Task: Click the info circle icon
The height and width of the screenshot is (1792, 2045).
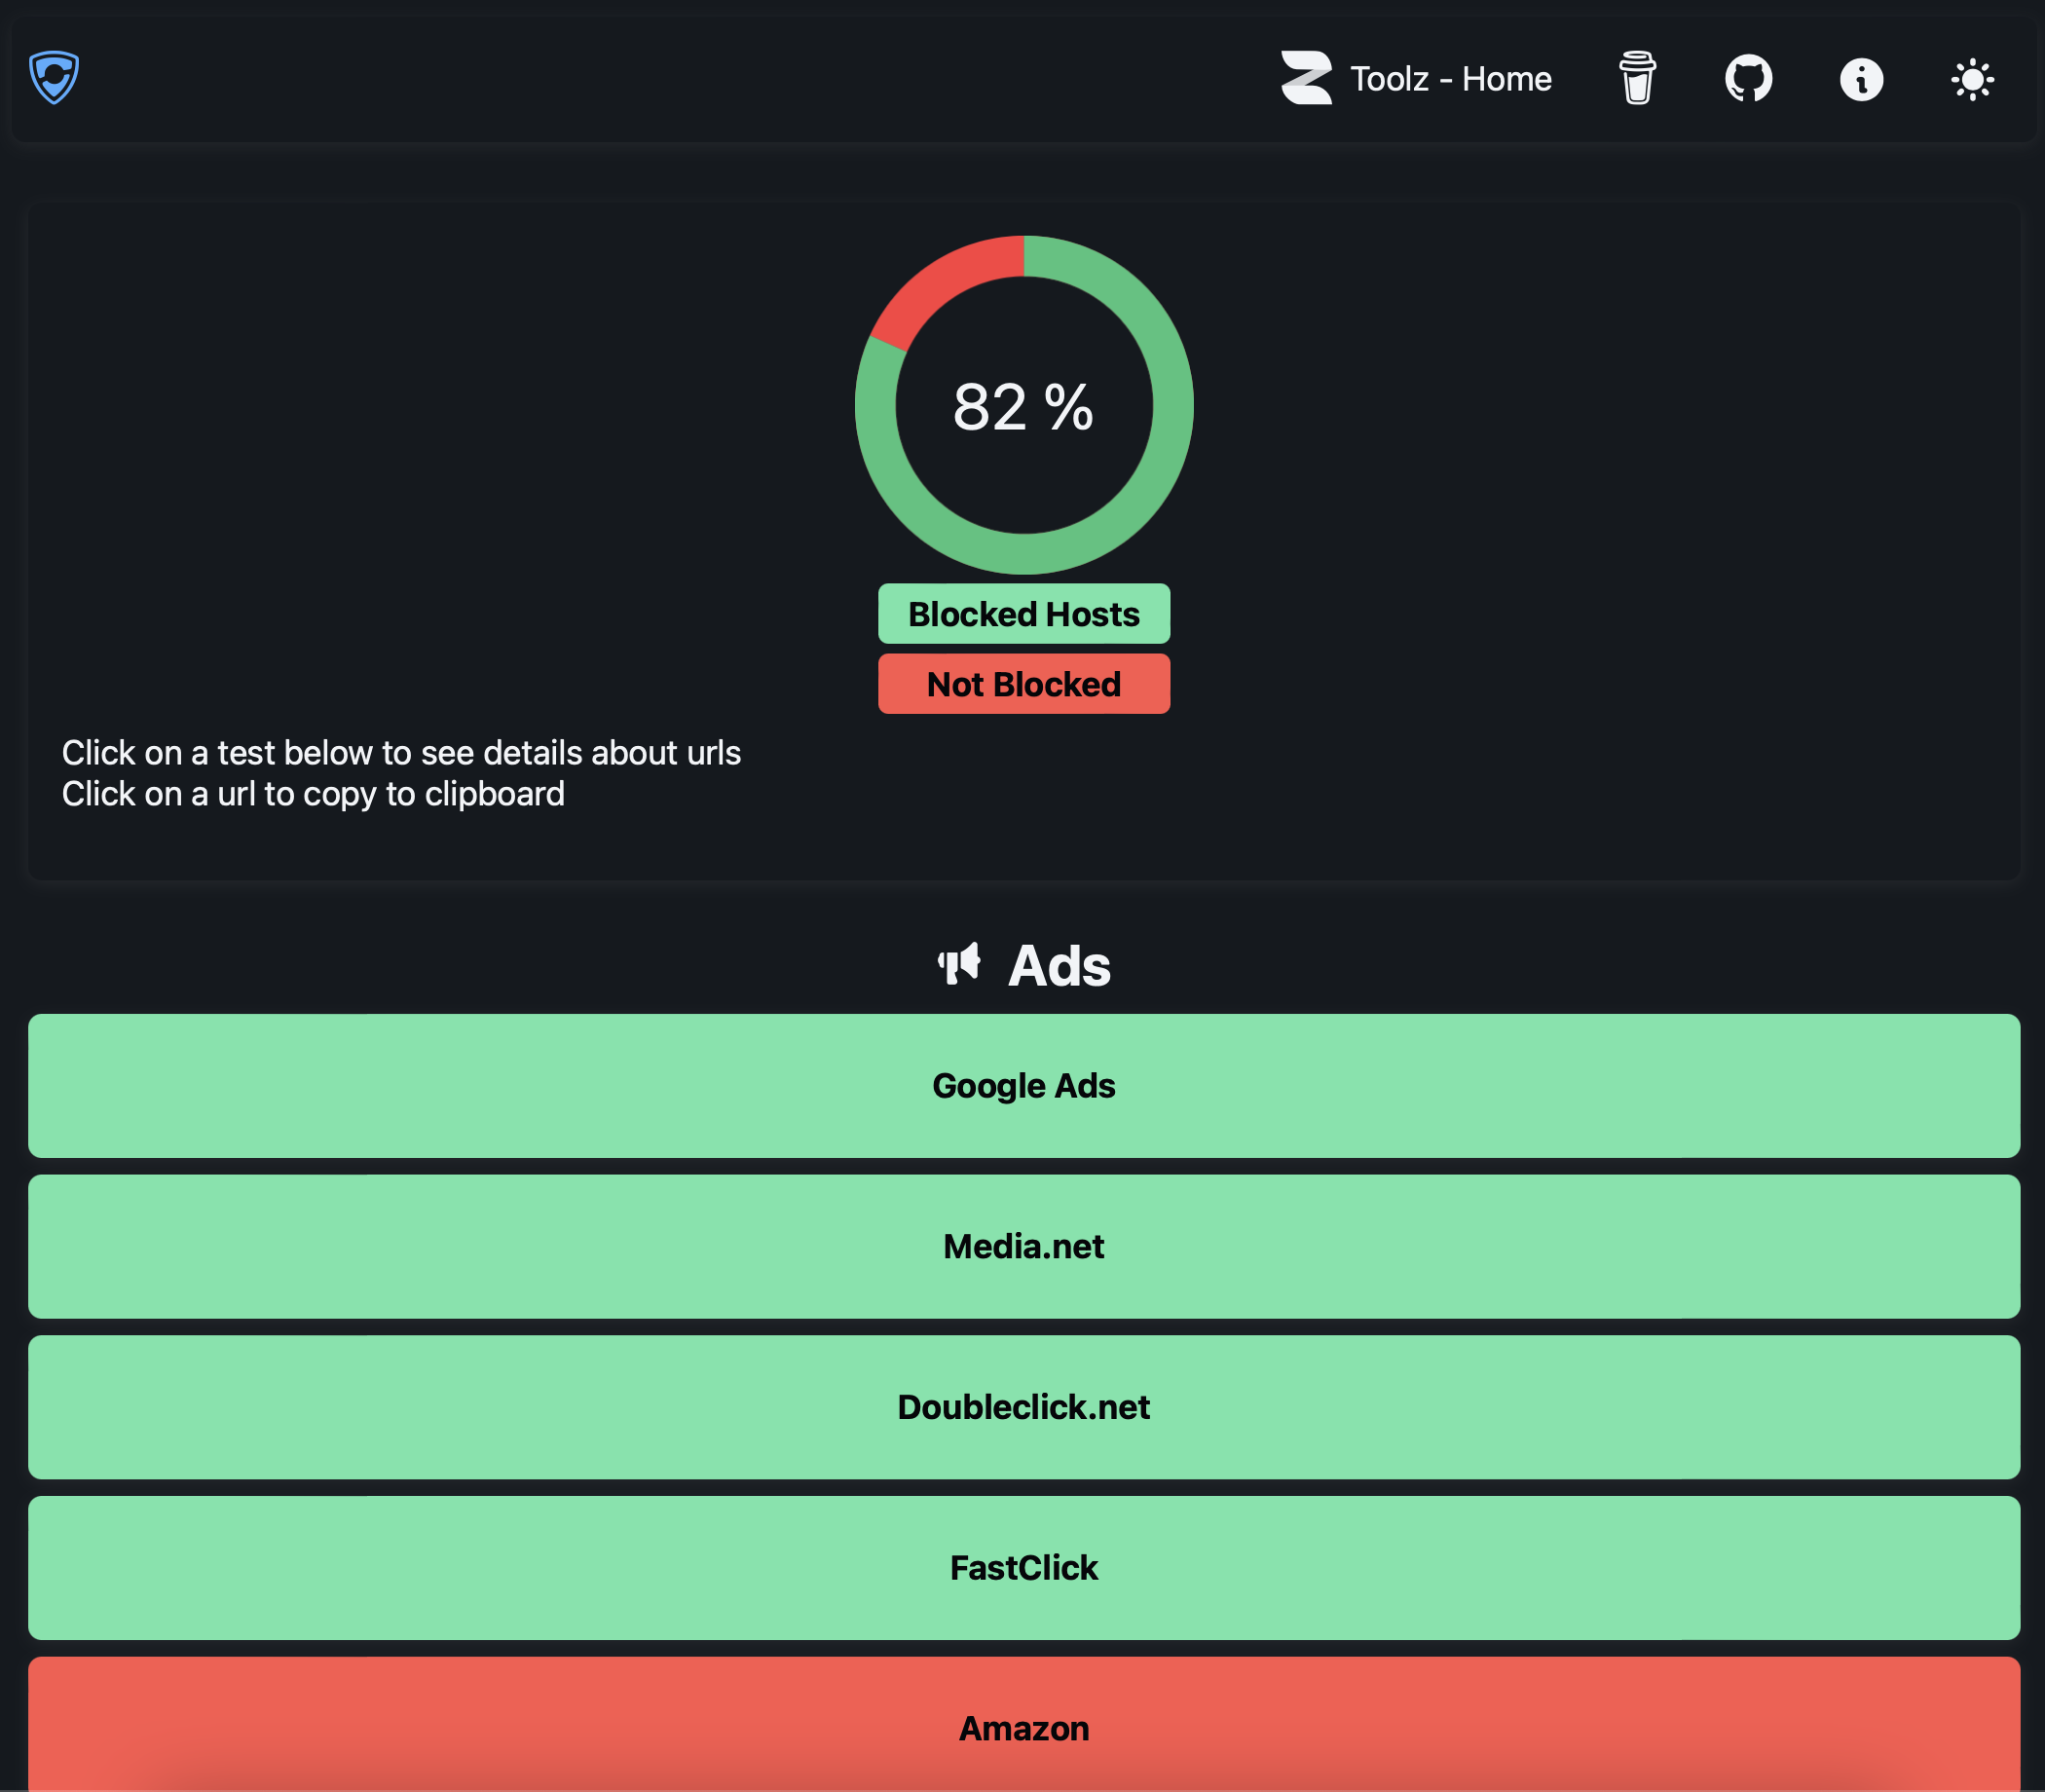Action: click(x=1860, y=79)
